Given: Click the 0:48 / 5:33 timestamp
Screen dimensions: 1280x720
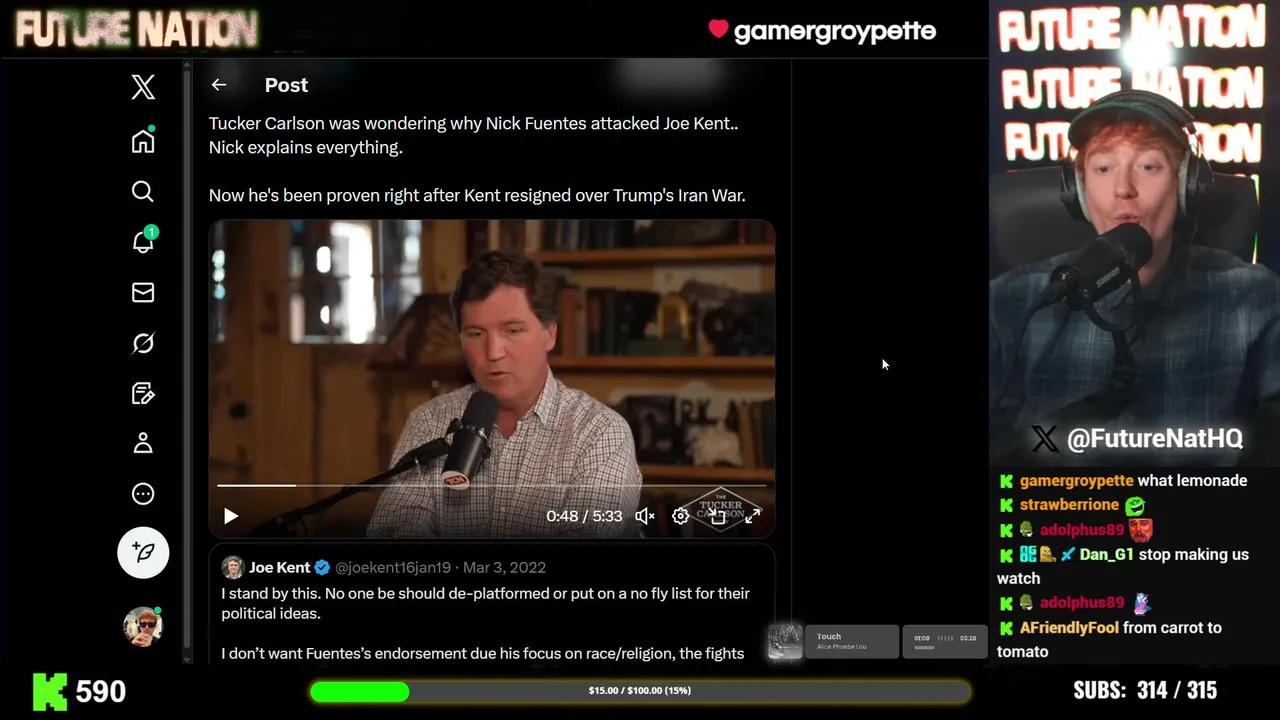Looking at the screenshot, I should tap(584, 516).
